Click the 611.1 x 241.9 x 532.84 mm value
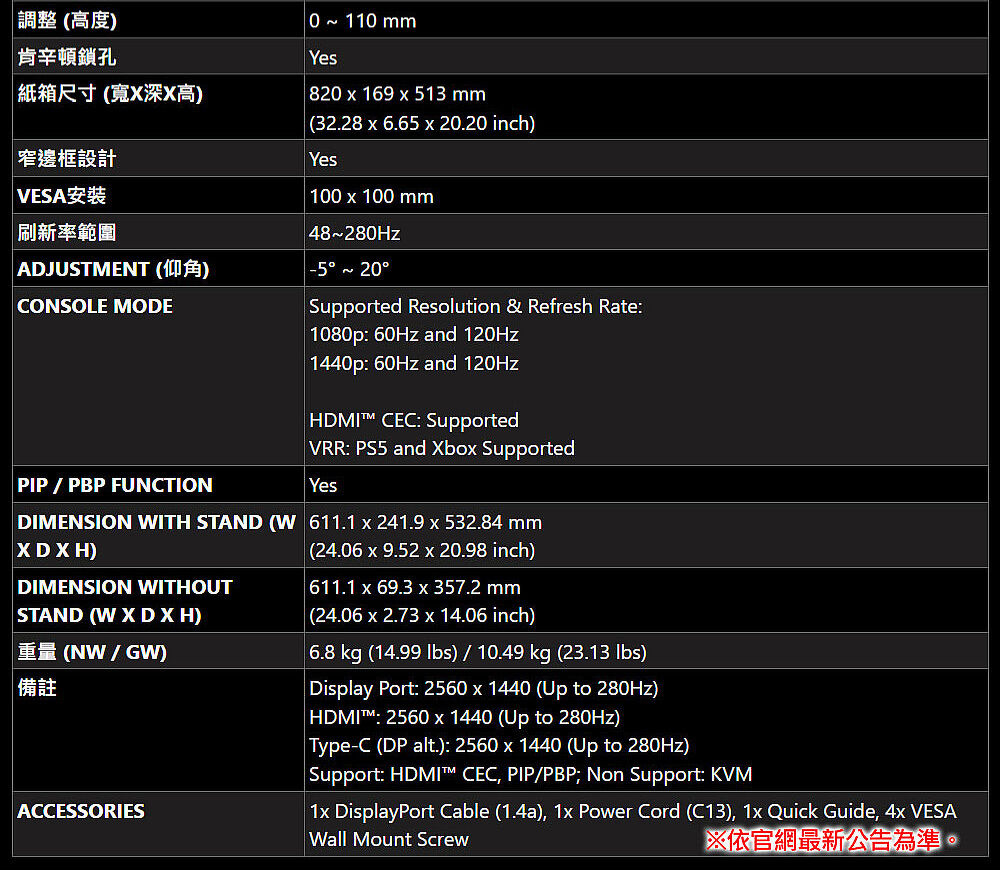Image resolution: width=1000 pixels, height=870 pixels. (425, 522)
